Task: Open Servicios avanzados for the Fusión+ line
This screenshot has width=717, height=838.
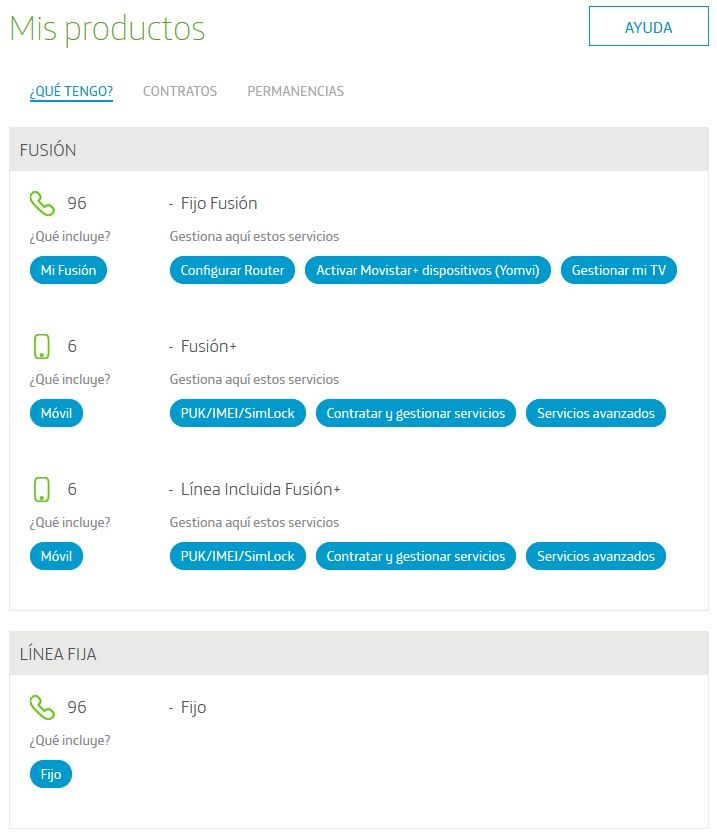Action: click(596, 413)
